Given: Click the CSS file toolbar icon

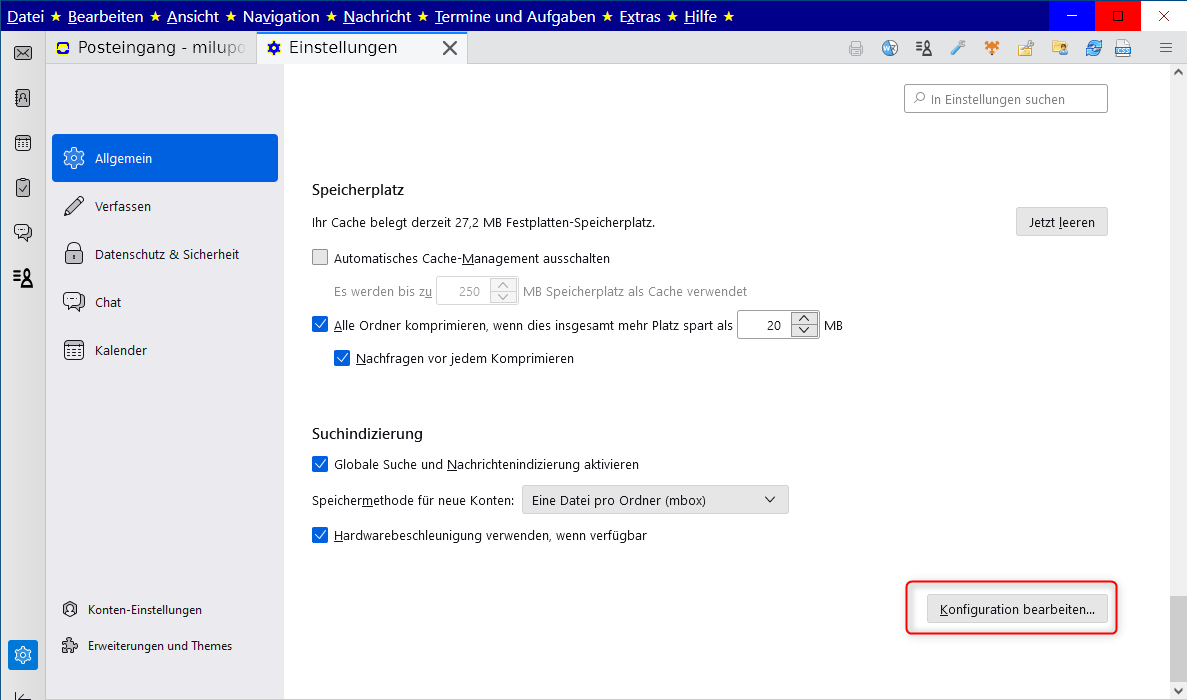Looking at the screenshot, I should pos(1123,48).
